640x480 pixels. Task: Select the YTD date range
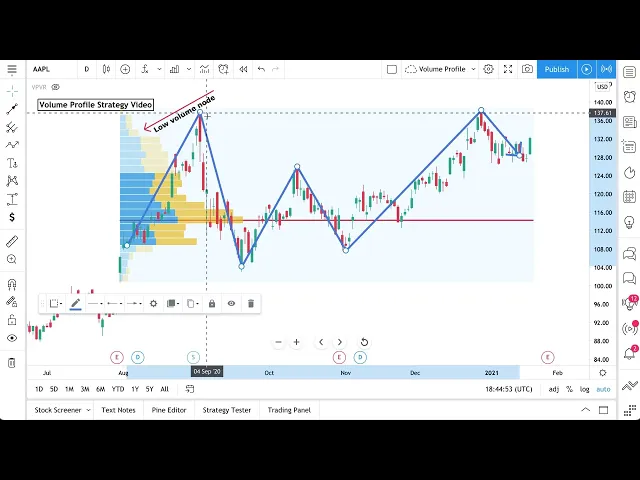tap(118, 389)
